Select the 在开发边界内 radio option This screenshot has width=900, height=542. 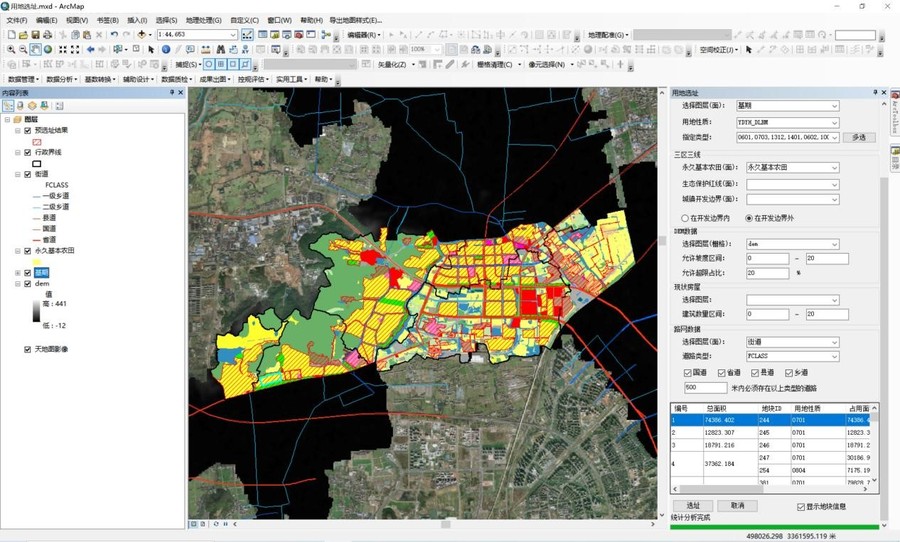pyautogui.click(x=685, y=218)
